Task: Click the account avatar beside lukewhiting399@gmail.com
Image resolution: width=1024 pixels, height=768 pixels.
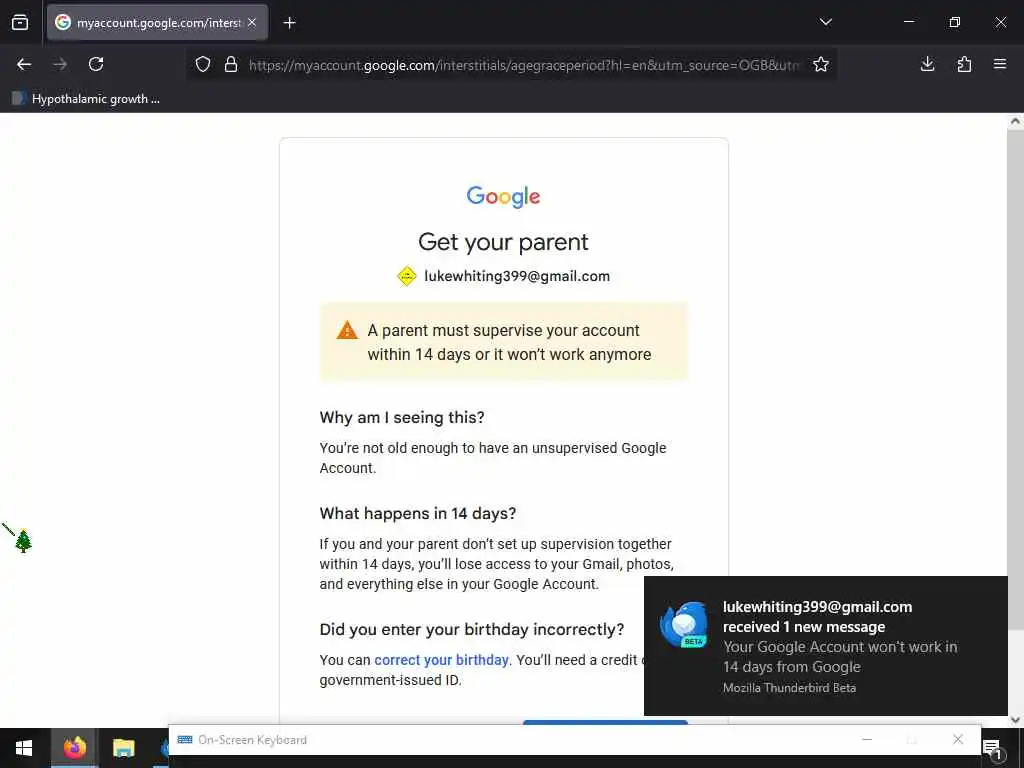Action: tap(407, 276)
